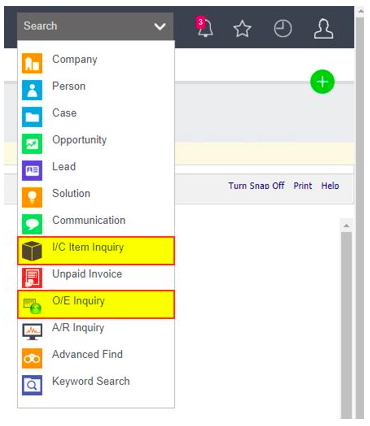Click Turn Snap Off link

[256, 186]
